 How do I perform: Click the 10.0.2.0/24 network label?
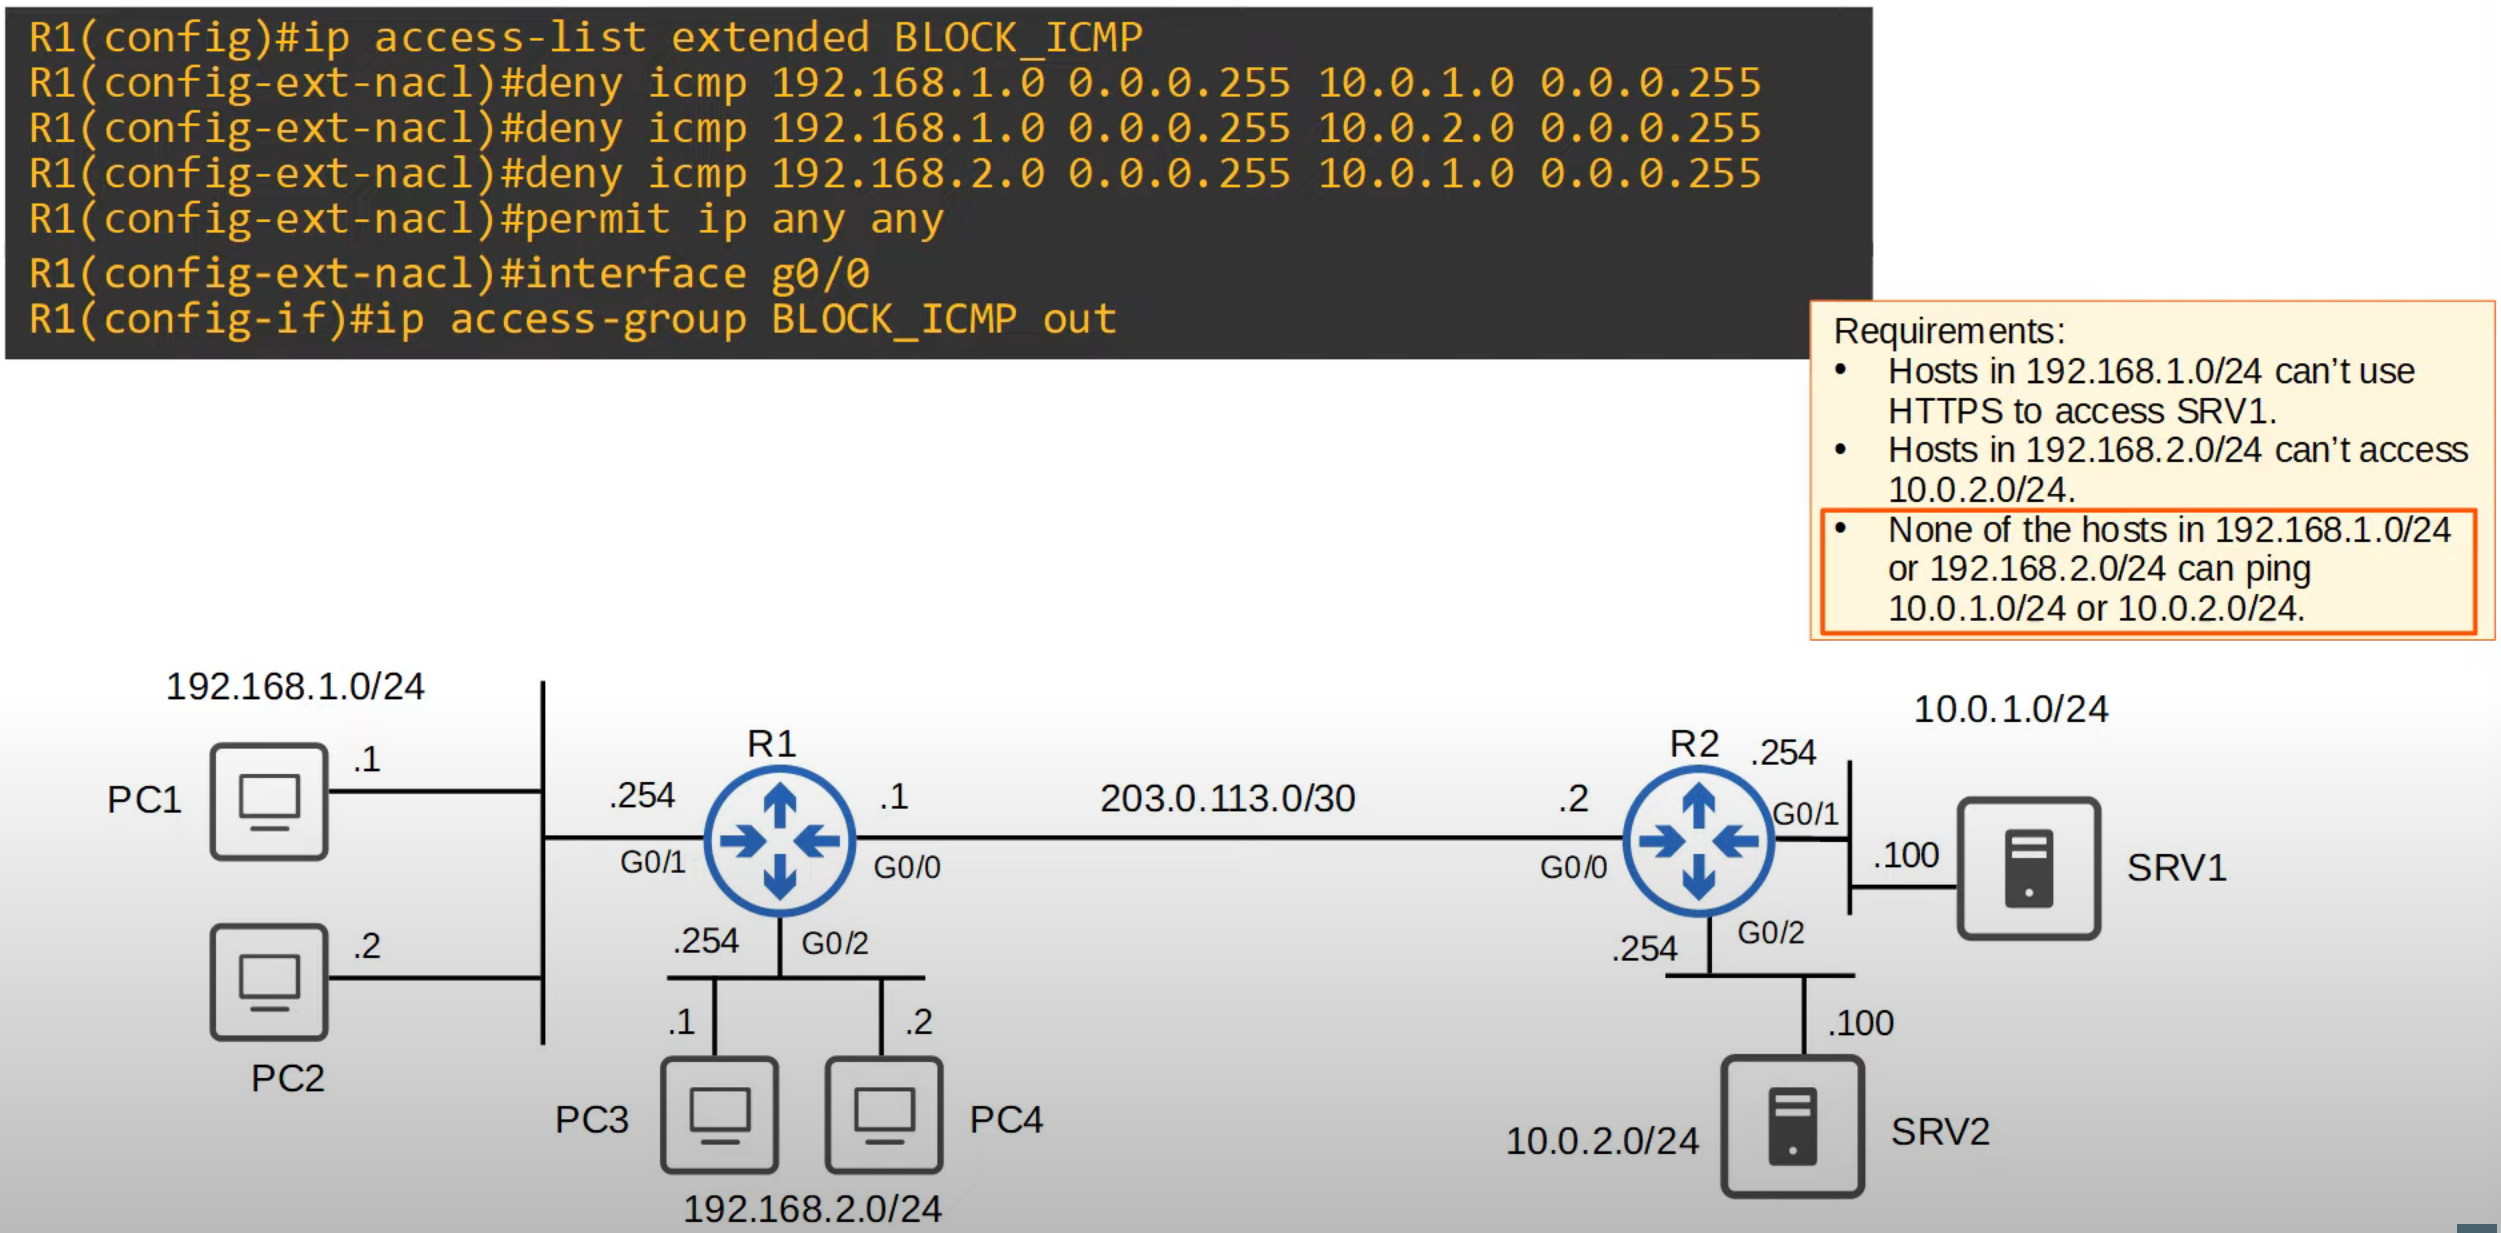pos(1602,1141)
